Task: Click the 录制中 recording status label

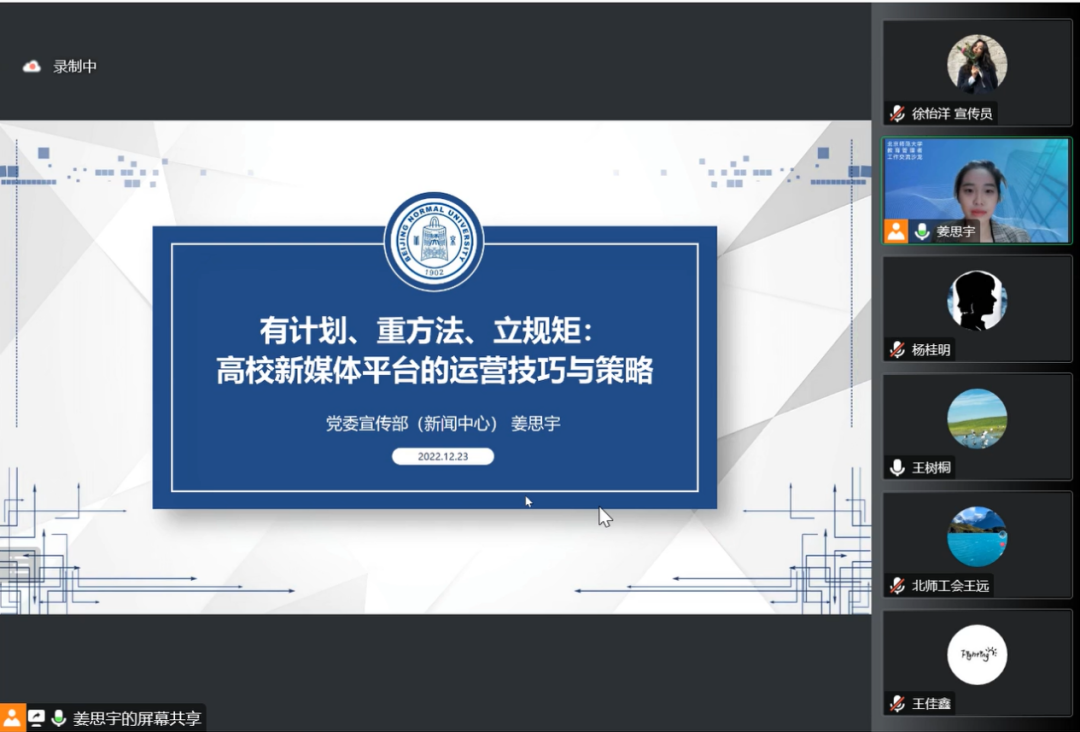Action: pos(75,67)
